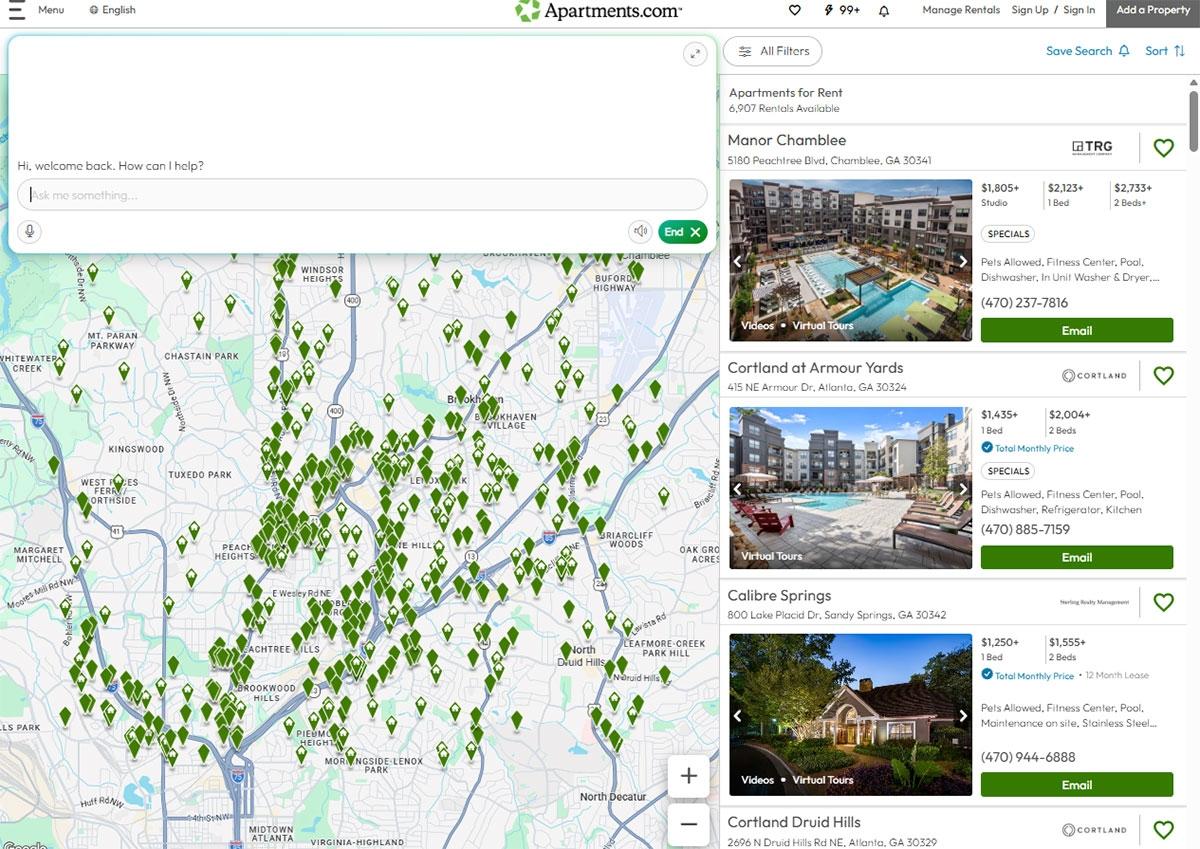The width and height of the screenshot is (1200, 849).
Task: Go to the Apartments.com home logo
Action: [x=598, y=11]
